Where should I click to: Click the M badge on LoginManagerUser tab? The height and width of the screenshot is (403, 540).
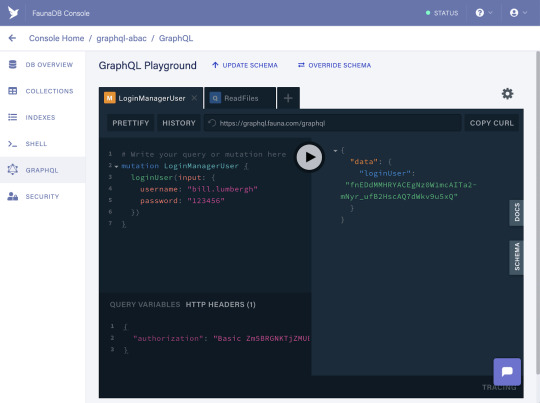pos(110,98)
